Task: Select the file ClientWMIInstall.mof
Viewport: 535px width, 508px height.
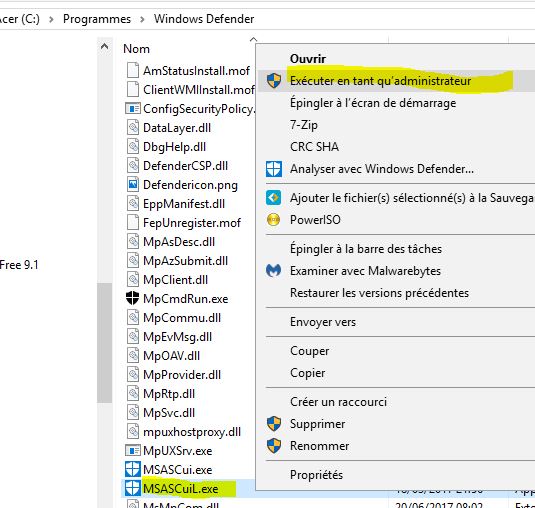Action: [199, 90]
